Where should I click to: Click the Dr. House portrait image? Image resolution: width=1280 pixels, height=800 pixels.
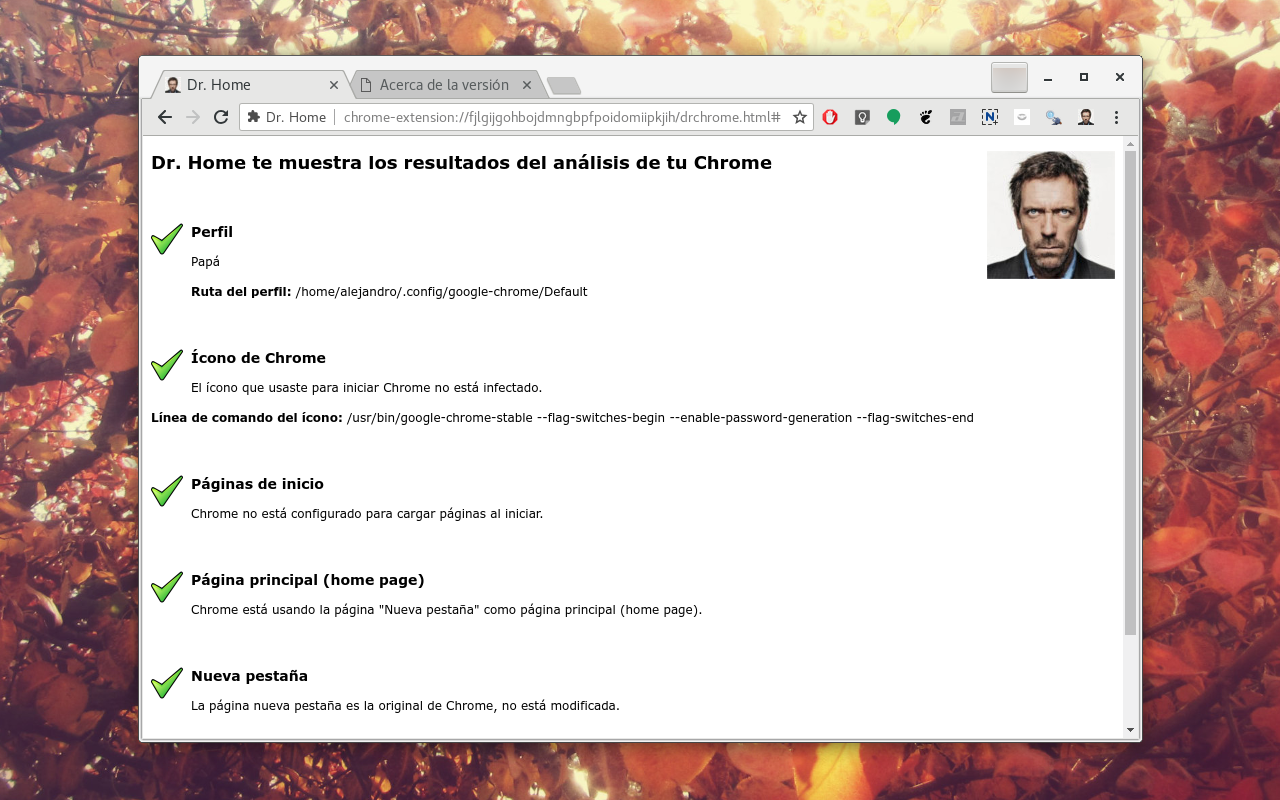(1050, 215)
